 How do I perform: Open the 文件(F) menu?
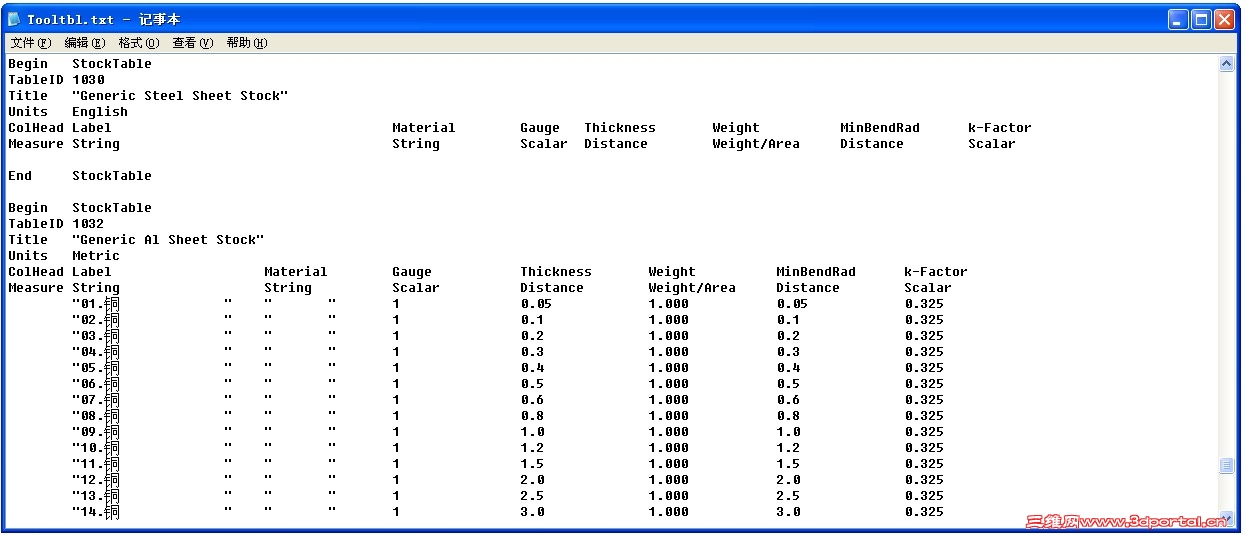point(30,43)
